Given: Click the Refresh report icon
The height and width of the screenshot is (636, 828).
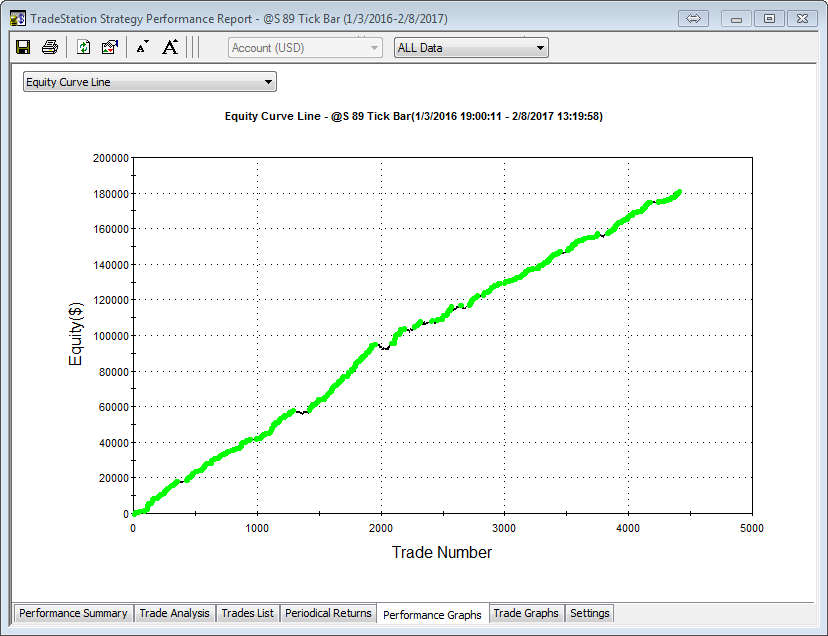Looking at the screenshot, I should tap(84, 47).
